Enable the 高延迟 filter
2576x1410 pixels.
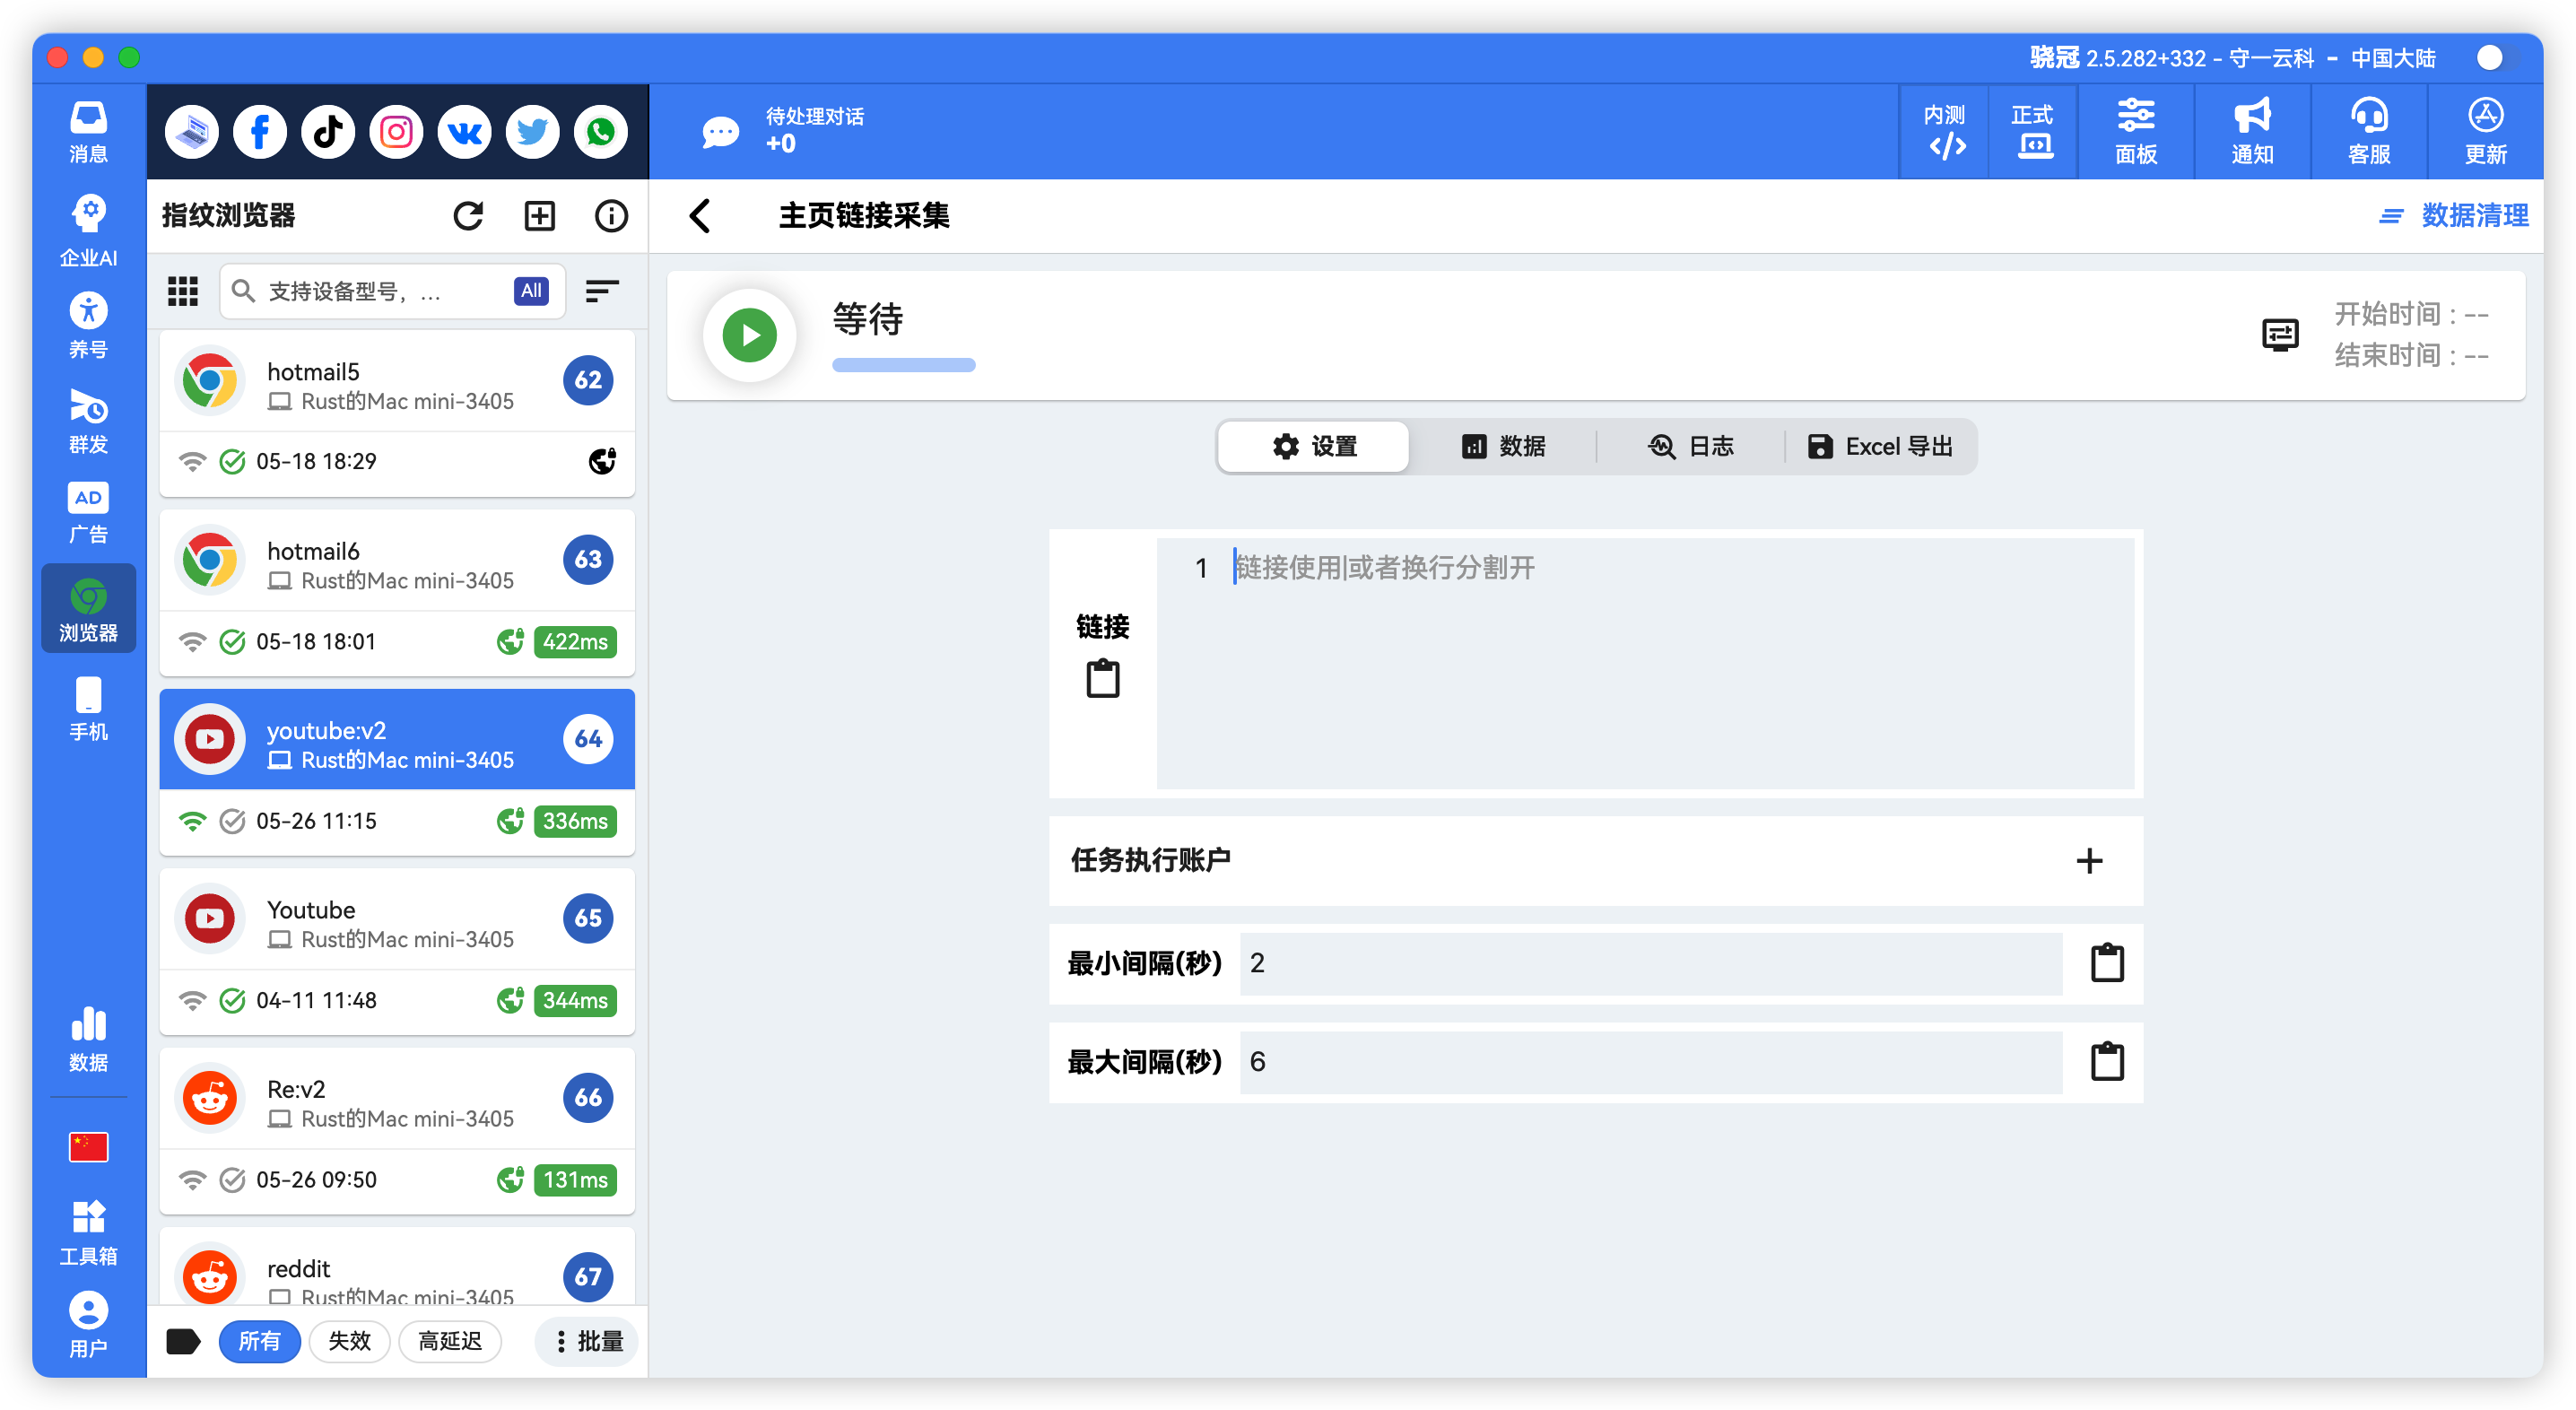[450, 1341]
